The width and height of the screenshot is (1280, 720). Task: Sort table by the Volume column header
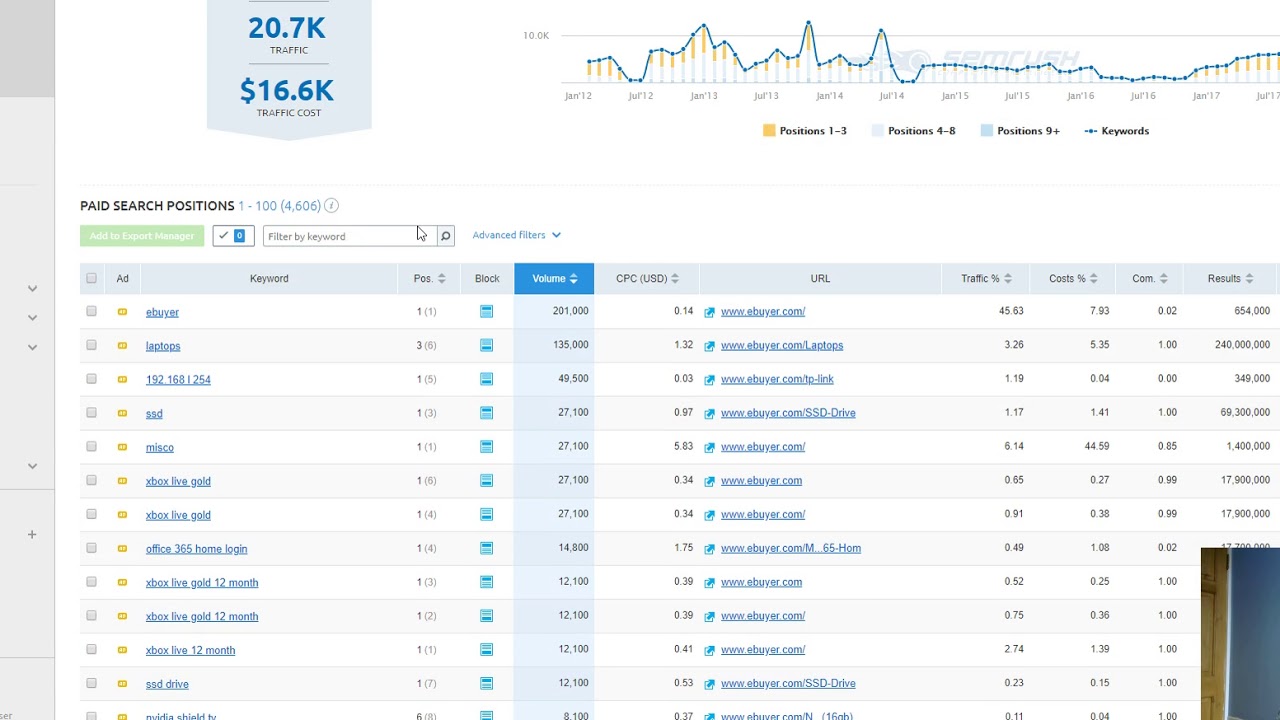554,279
